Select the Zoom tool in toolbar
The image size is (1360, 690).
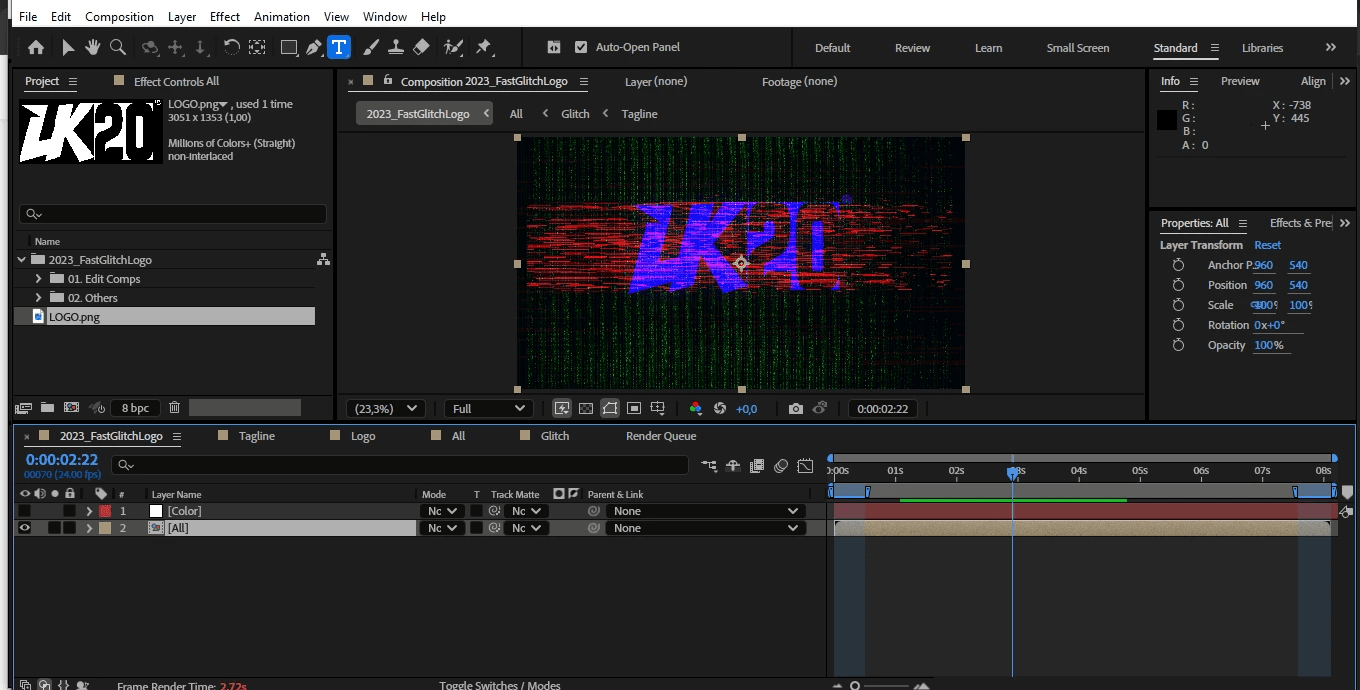click(x=117, y=47)
